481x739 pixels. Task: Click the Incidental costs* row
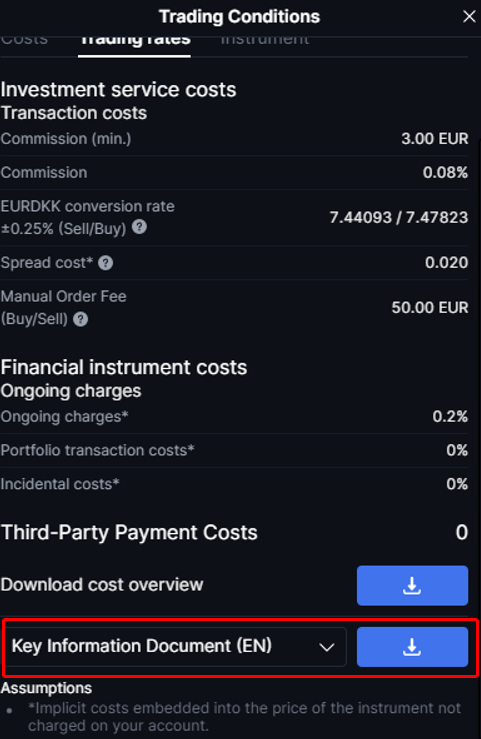coord(234,484)
